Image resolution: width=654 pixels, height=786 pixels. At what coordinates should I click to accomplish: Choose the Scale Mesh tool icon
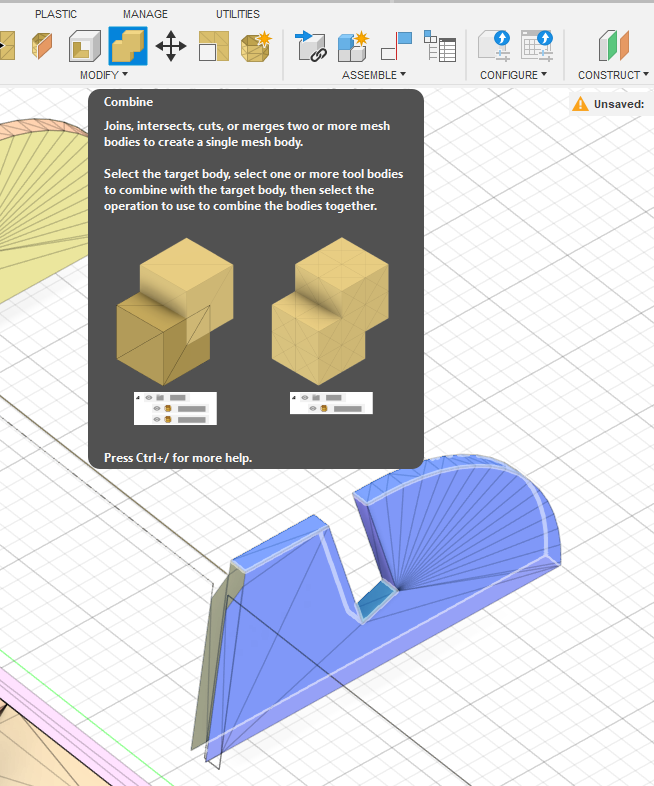214,46
